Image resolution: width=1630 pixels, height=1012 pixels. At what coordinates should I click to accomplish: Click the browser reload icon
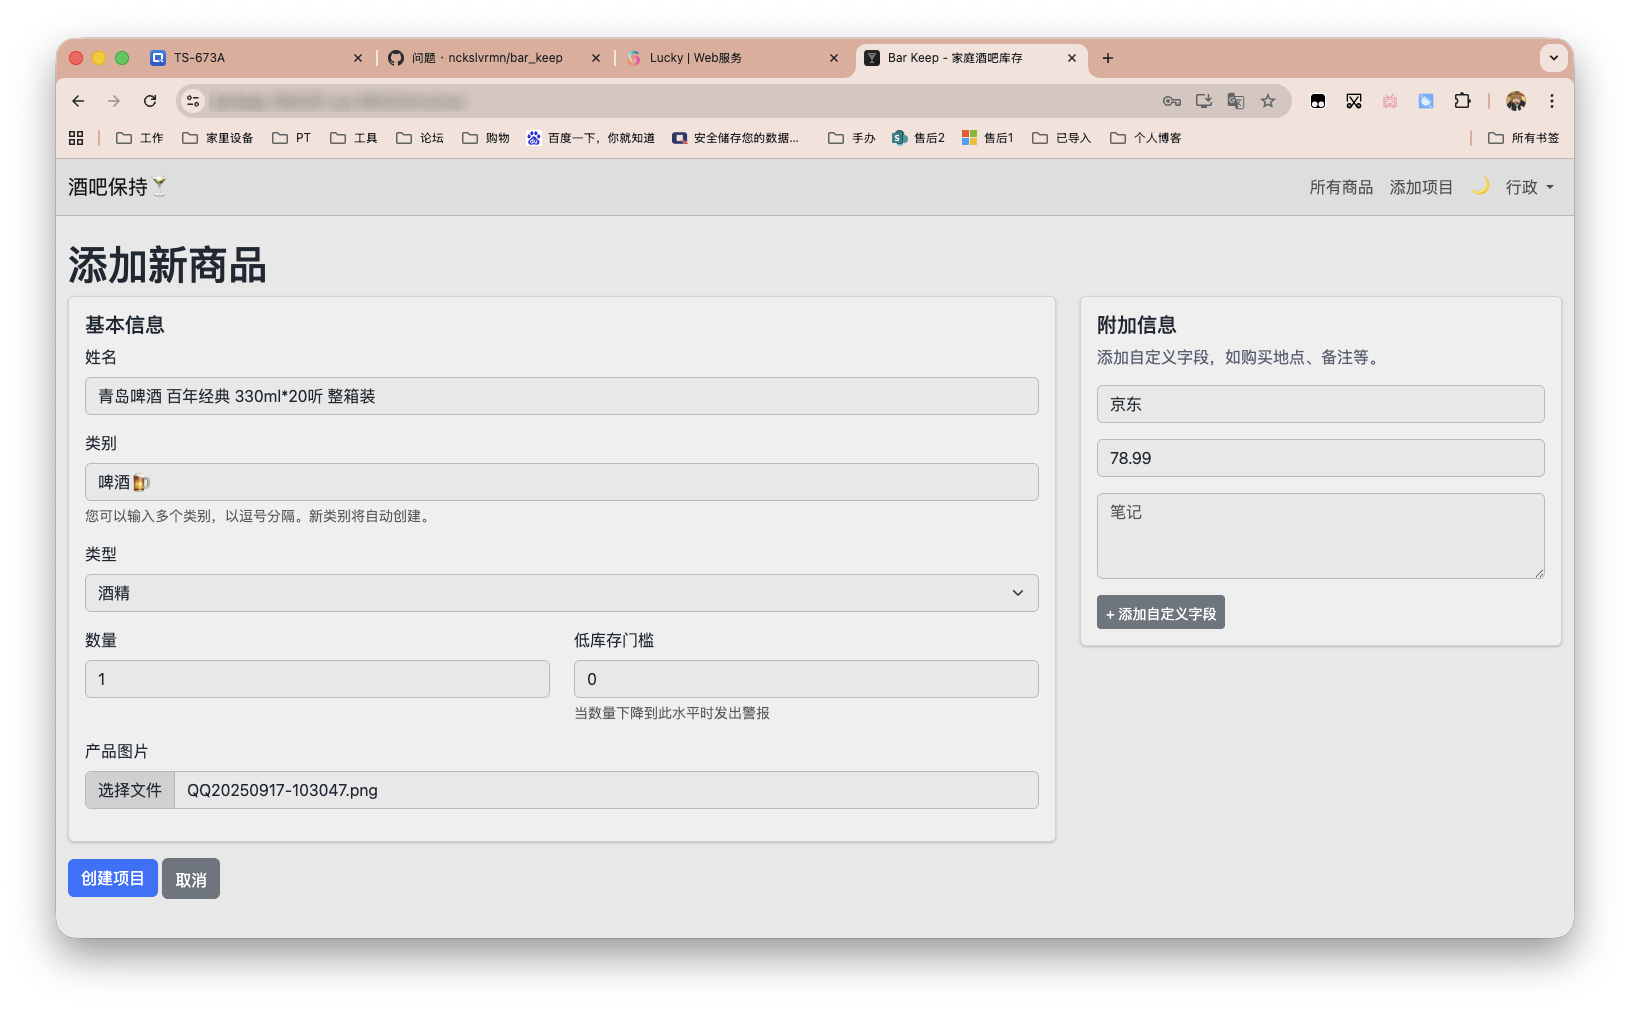(x=150, y=101)
